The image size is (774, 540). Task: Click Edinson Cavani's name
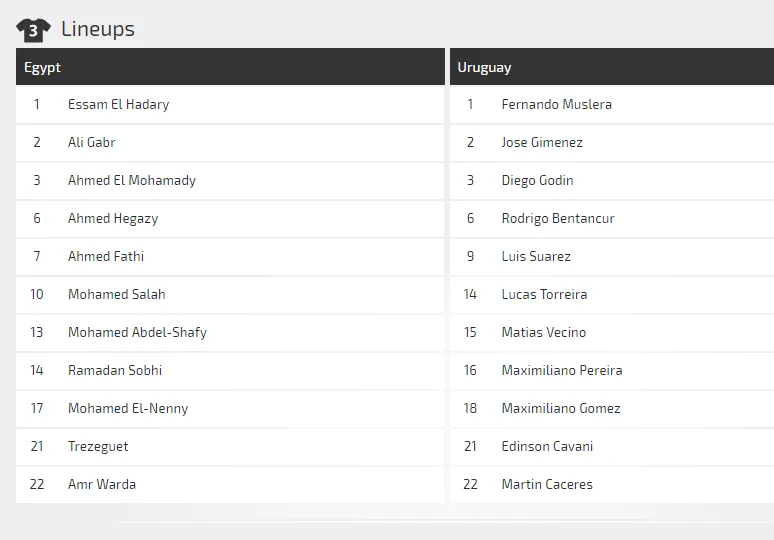[x=547, y=447]
